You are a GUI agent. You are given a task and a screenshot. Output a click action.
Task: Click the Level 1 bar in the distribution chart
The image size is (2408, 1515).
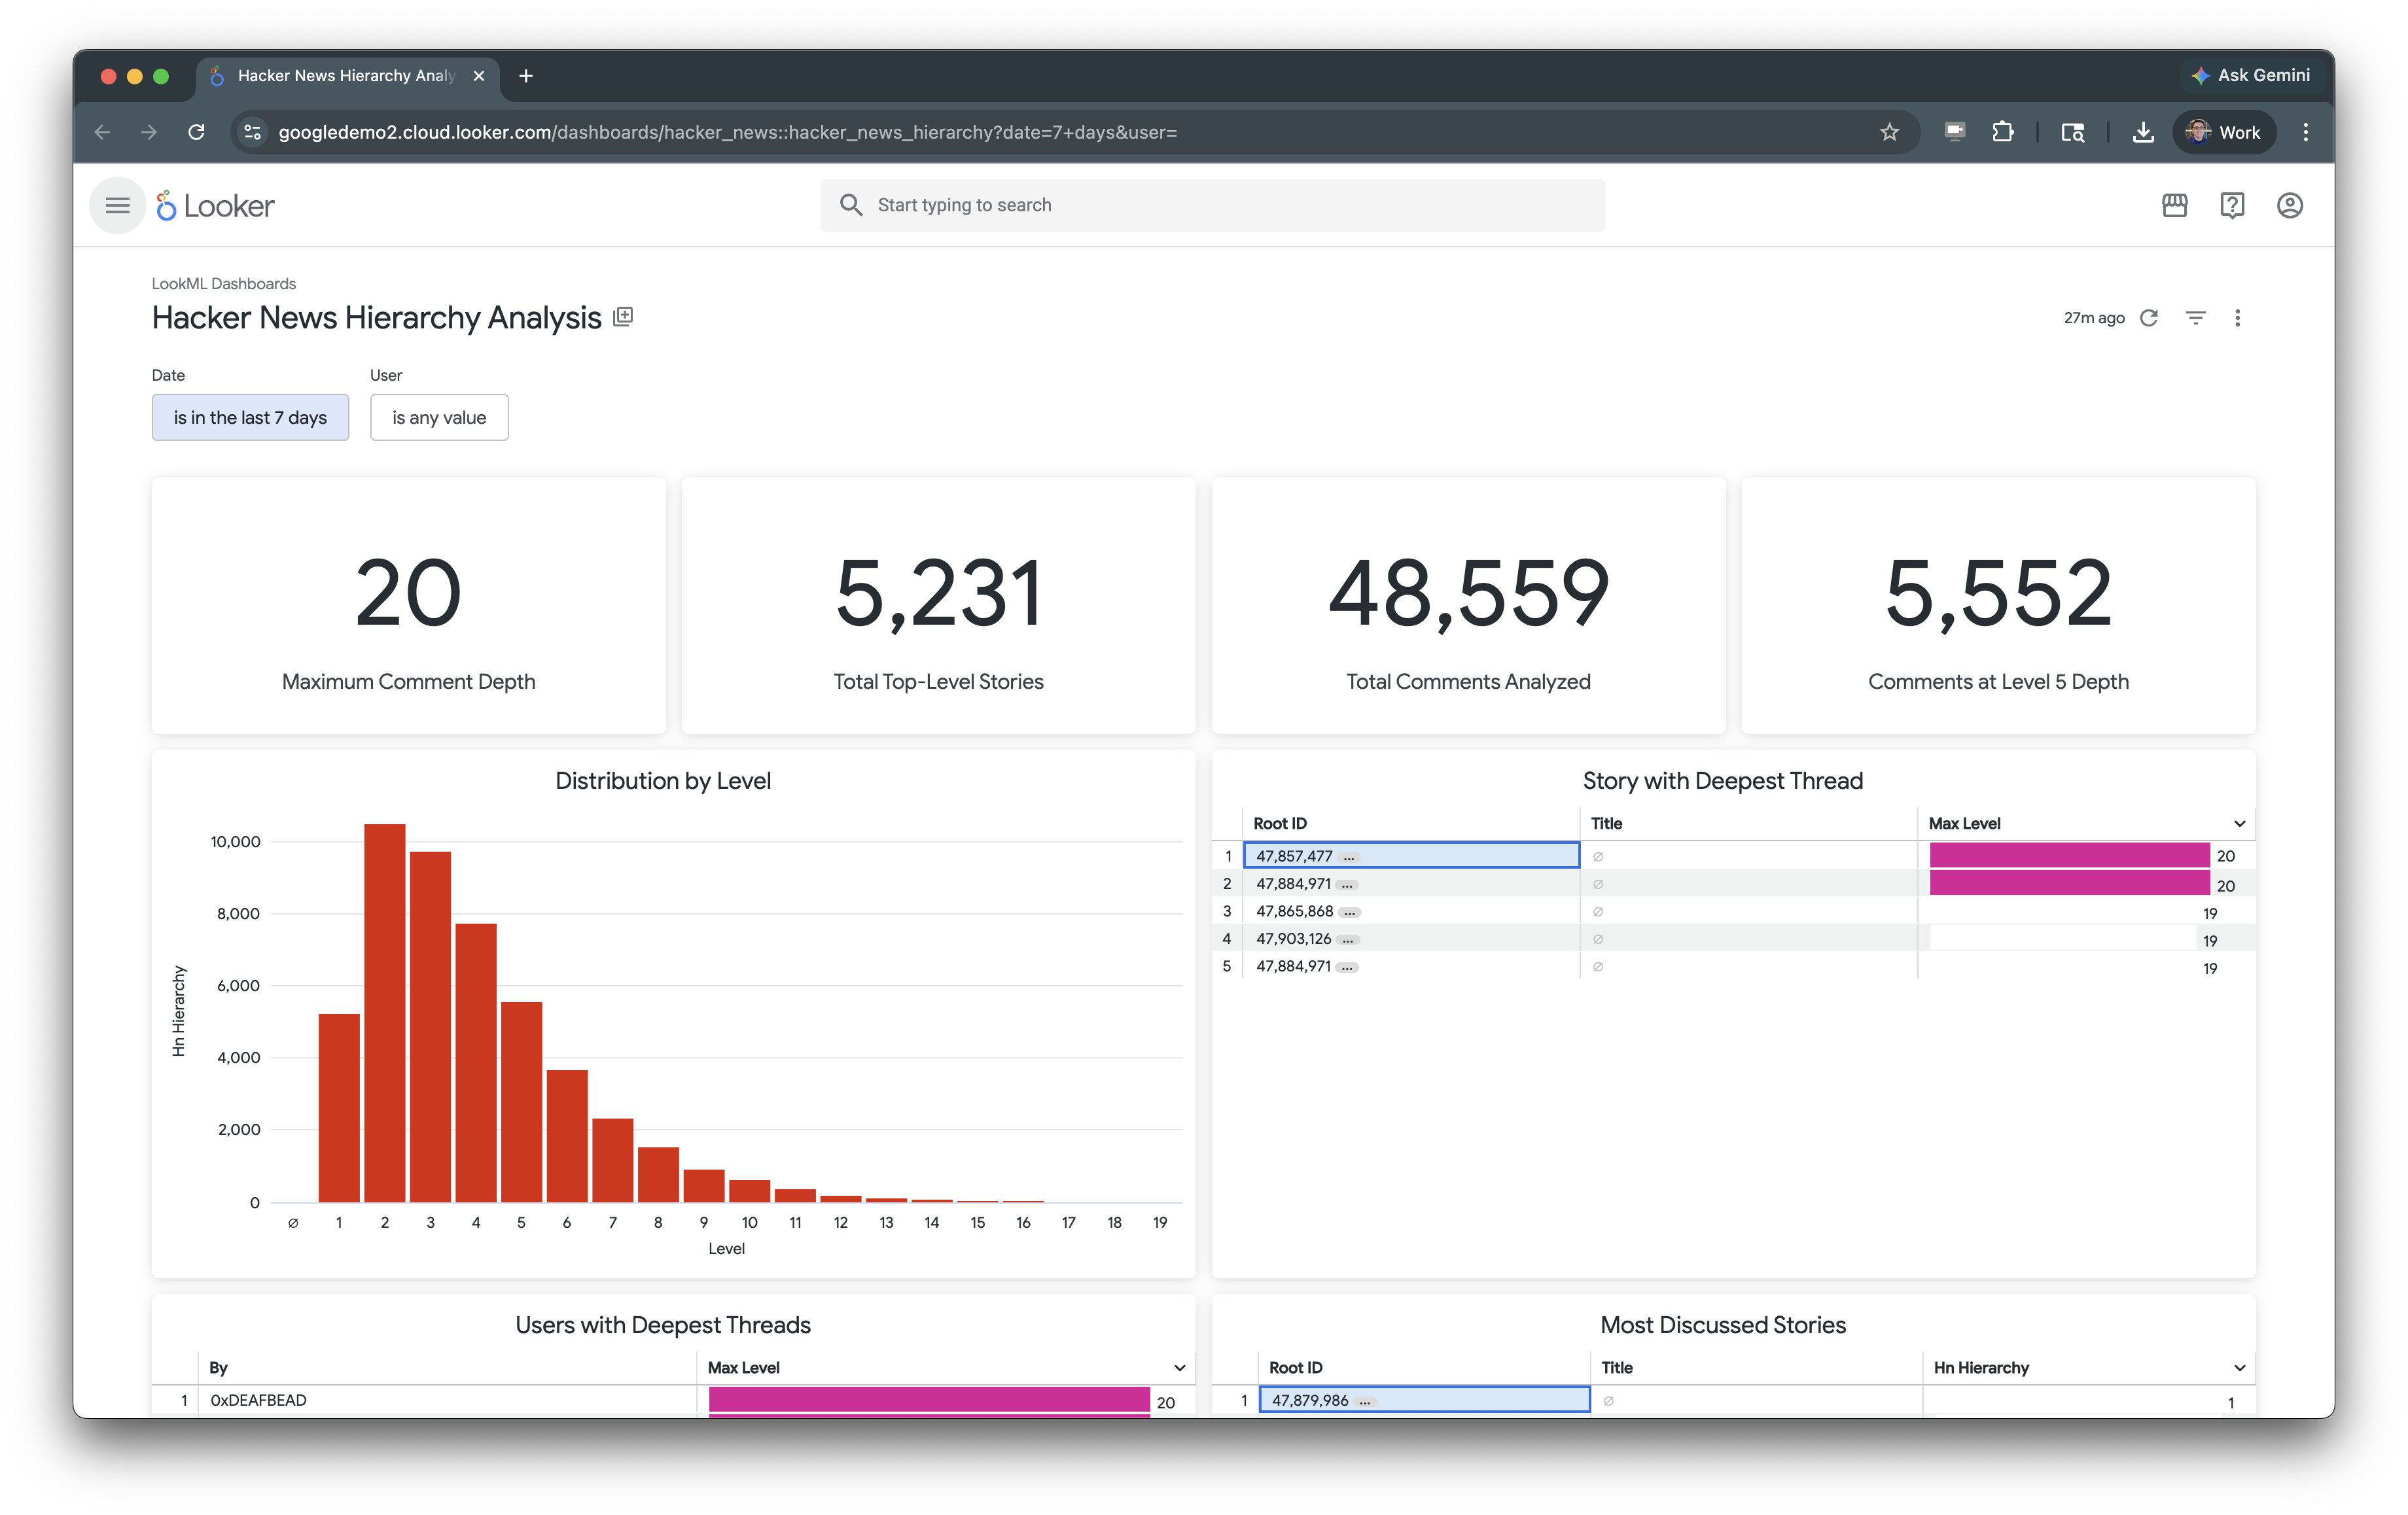click(339, 1107)
